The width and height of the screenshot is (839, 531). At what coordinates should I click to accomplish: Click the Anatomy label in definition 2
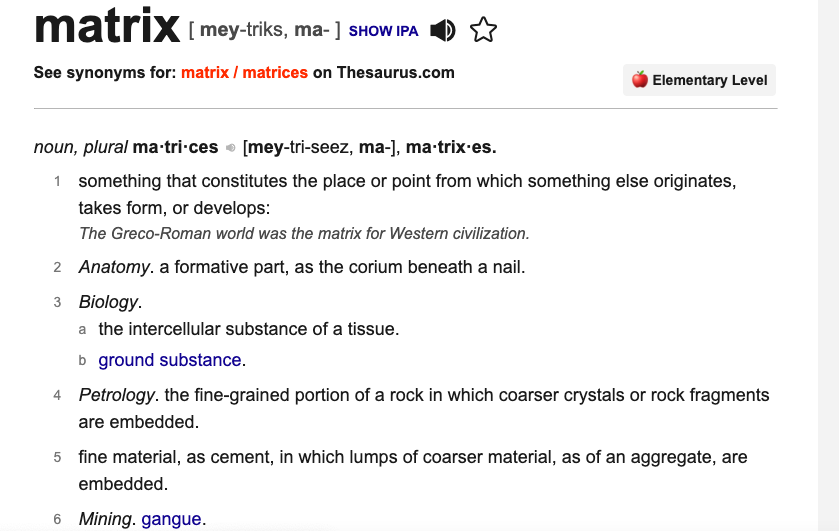point(114,267)
